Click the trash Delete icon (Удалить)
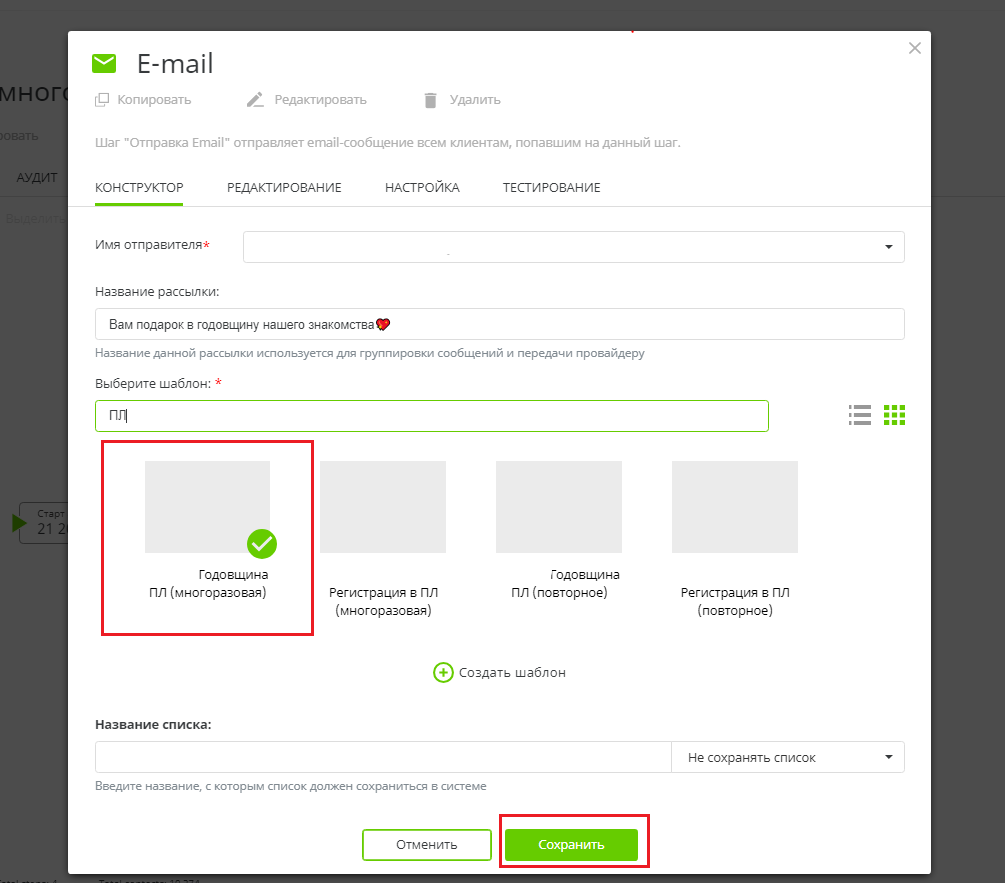This screenshot has width=1005, height=883. (x=431, y=100)
